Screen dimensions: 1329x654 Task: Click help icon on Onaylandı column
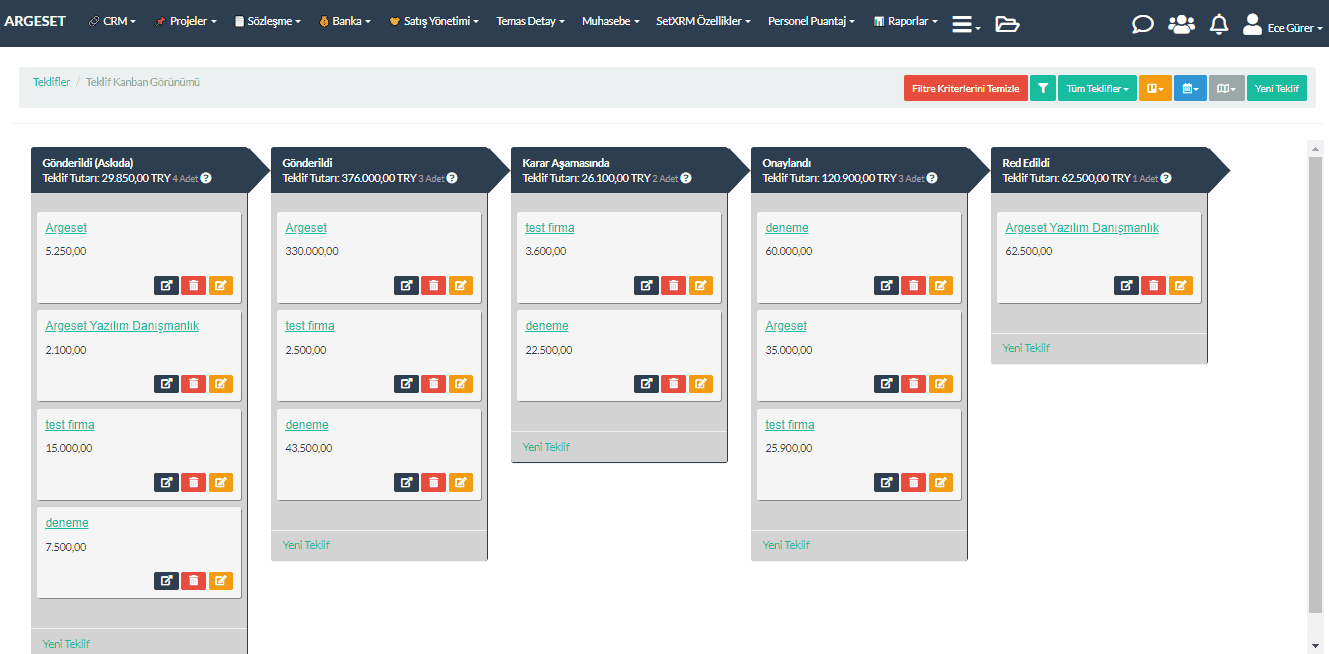pos(932,178)
